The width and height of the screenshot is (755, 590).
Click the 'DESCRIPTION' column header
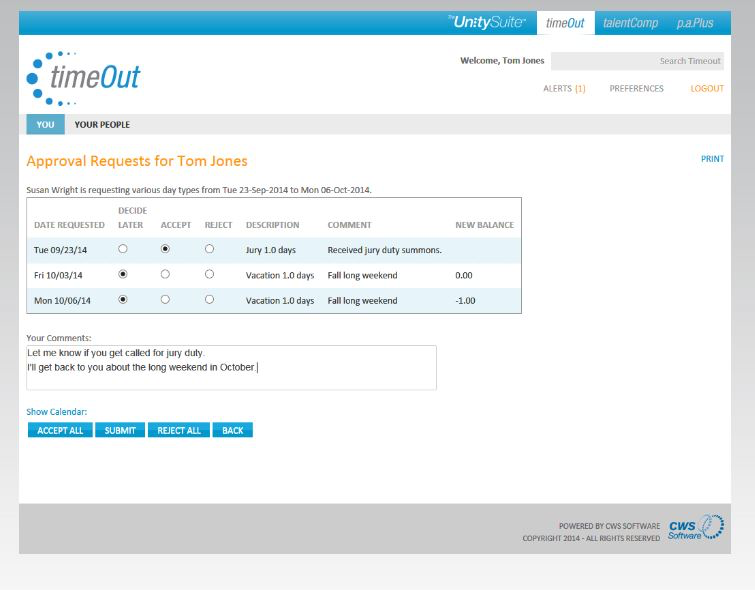pos(273,225)
